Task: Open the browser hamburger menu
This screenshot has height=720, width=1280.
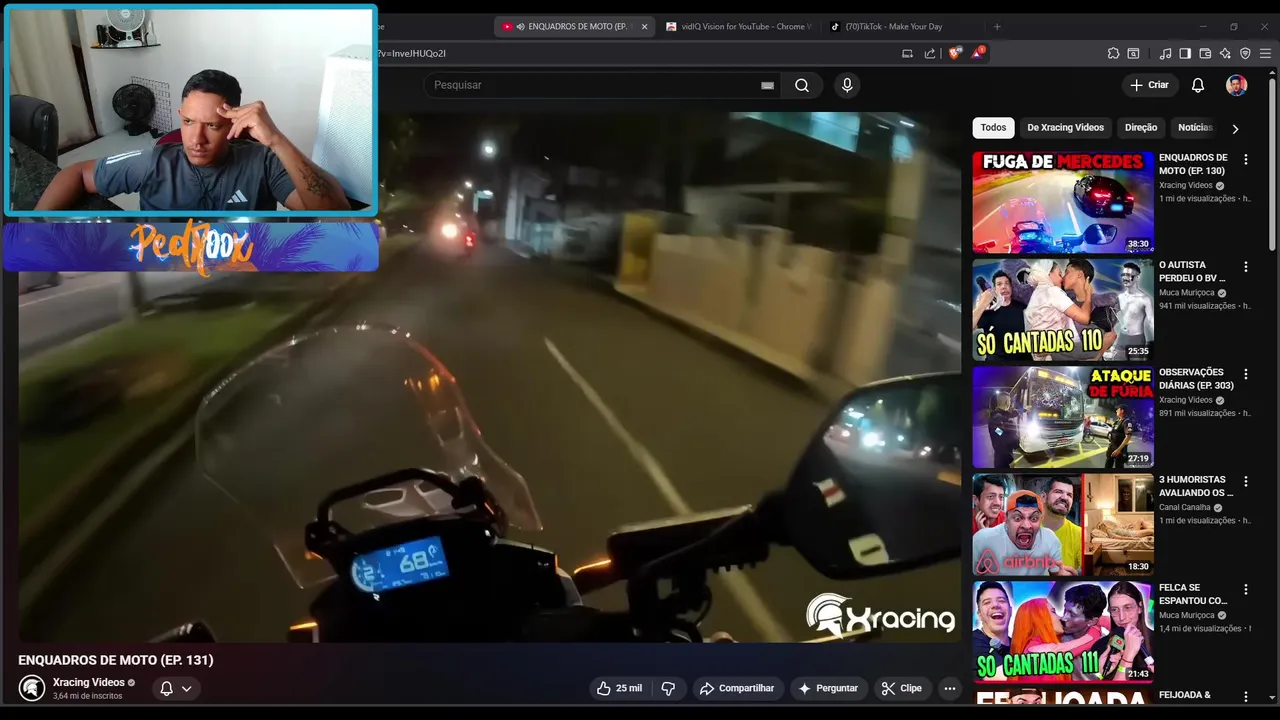Action: [1266, 53]
